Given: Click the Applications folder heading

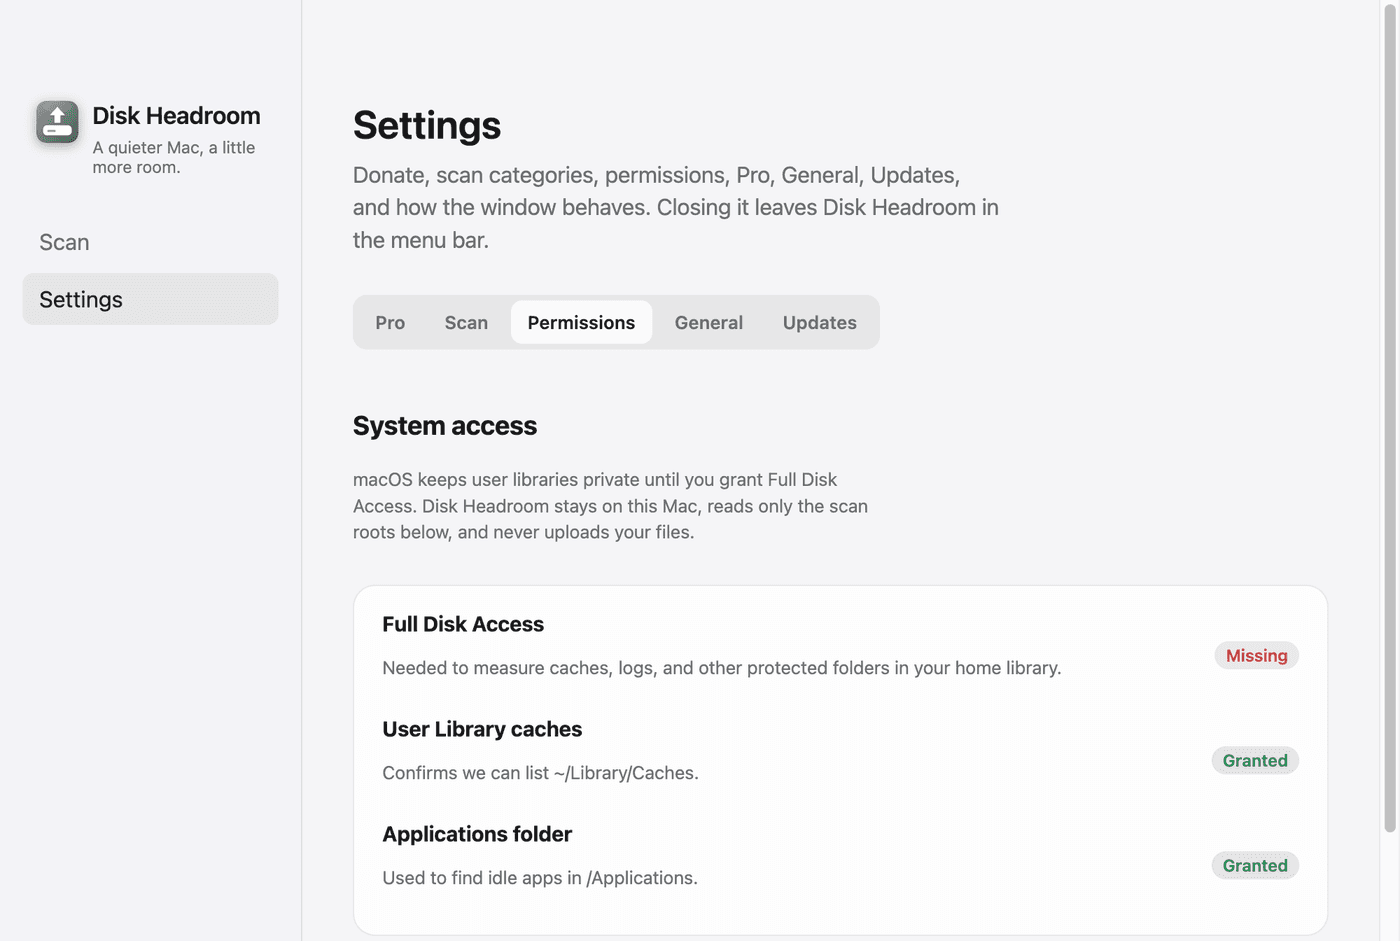Looking at the screenshot, I should [477, 834].
